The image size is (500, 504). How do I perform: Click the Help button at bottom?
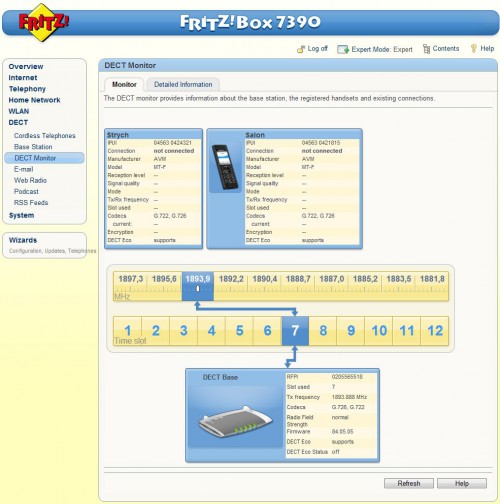point(462,483)
